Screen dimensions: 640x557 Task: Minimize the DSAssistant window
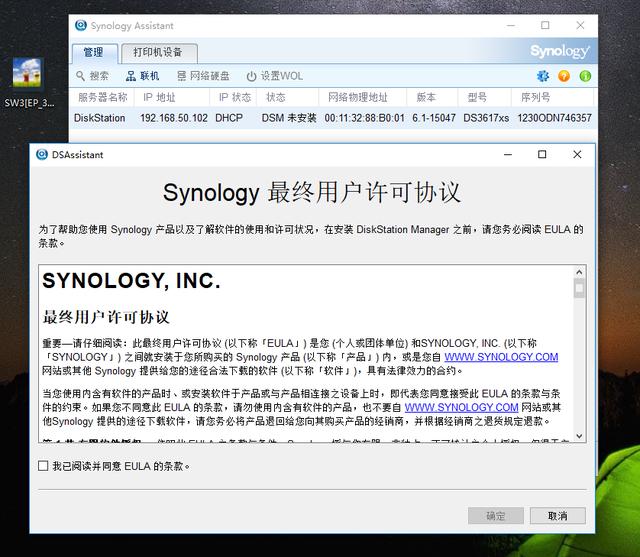[508, 155]
